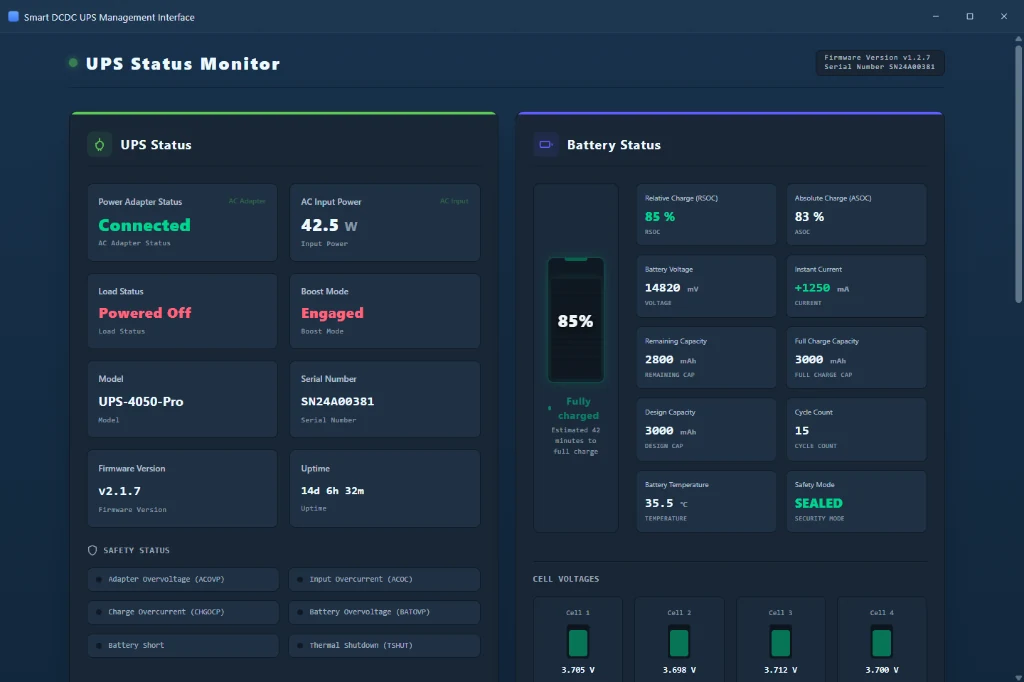Select the Input Overcurrent (ACOC) safety row
Viewport: 1024px width, 682px height.
pos(385,579)
